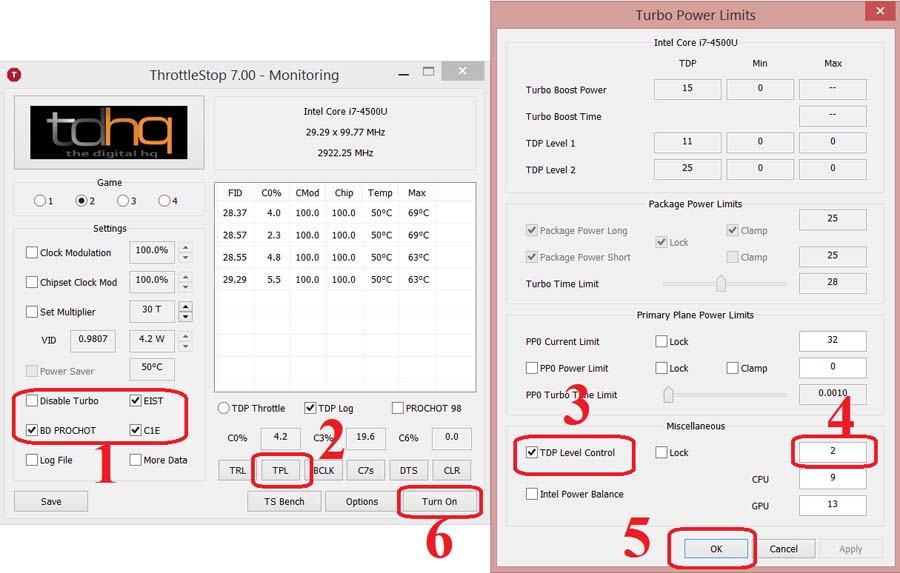Click the ThrottleStop red logo icon
Viewport: 900px width, 573px height.
[14, 75]
